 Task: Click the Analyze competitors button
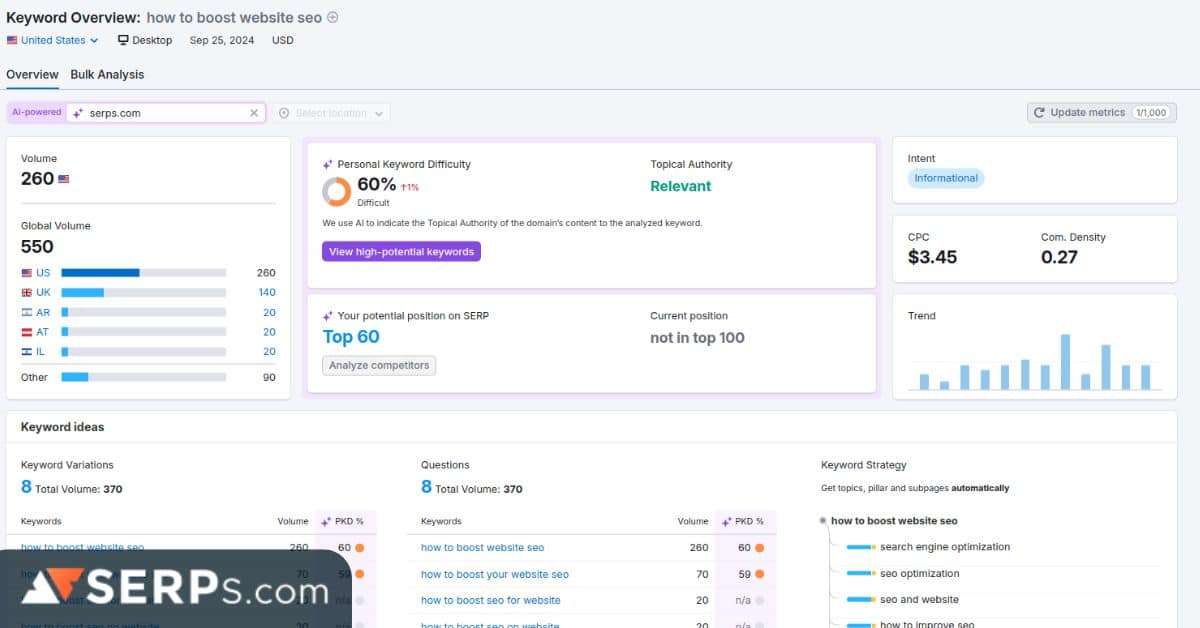point(379,366)
